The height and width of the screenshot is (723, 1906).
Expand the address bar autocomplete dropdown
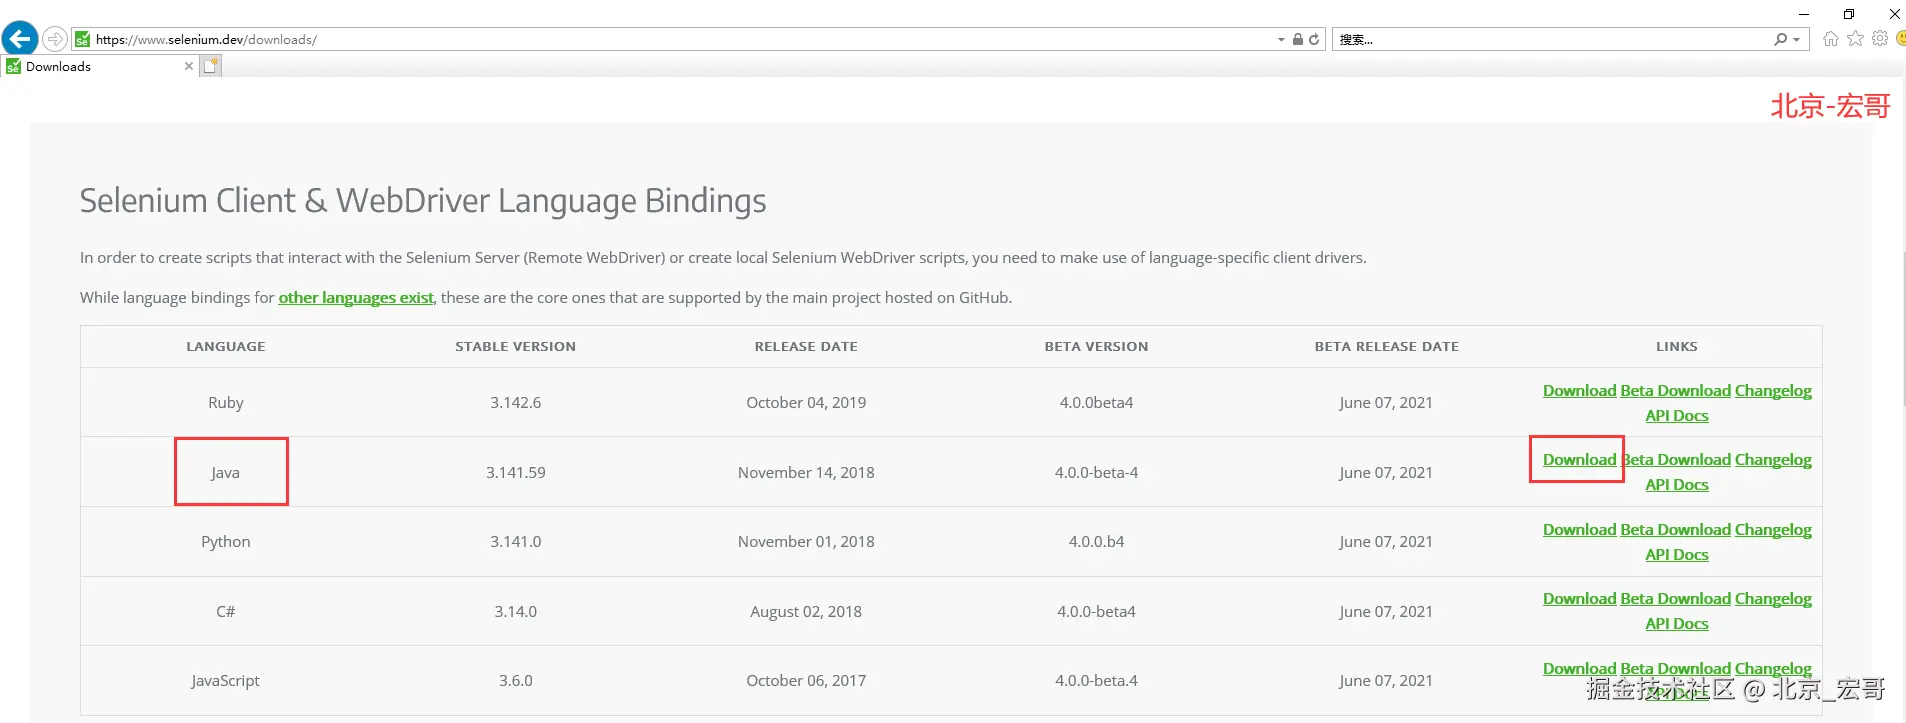(x=1281, y=40)
